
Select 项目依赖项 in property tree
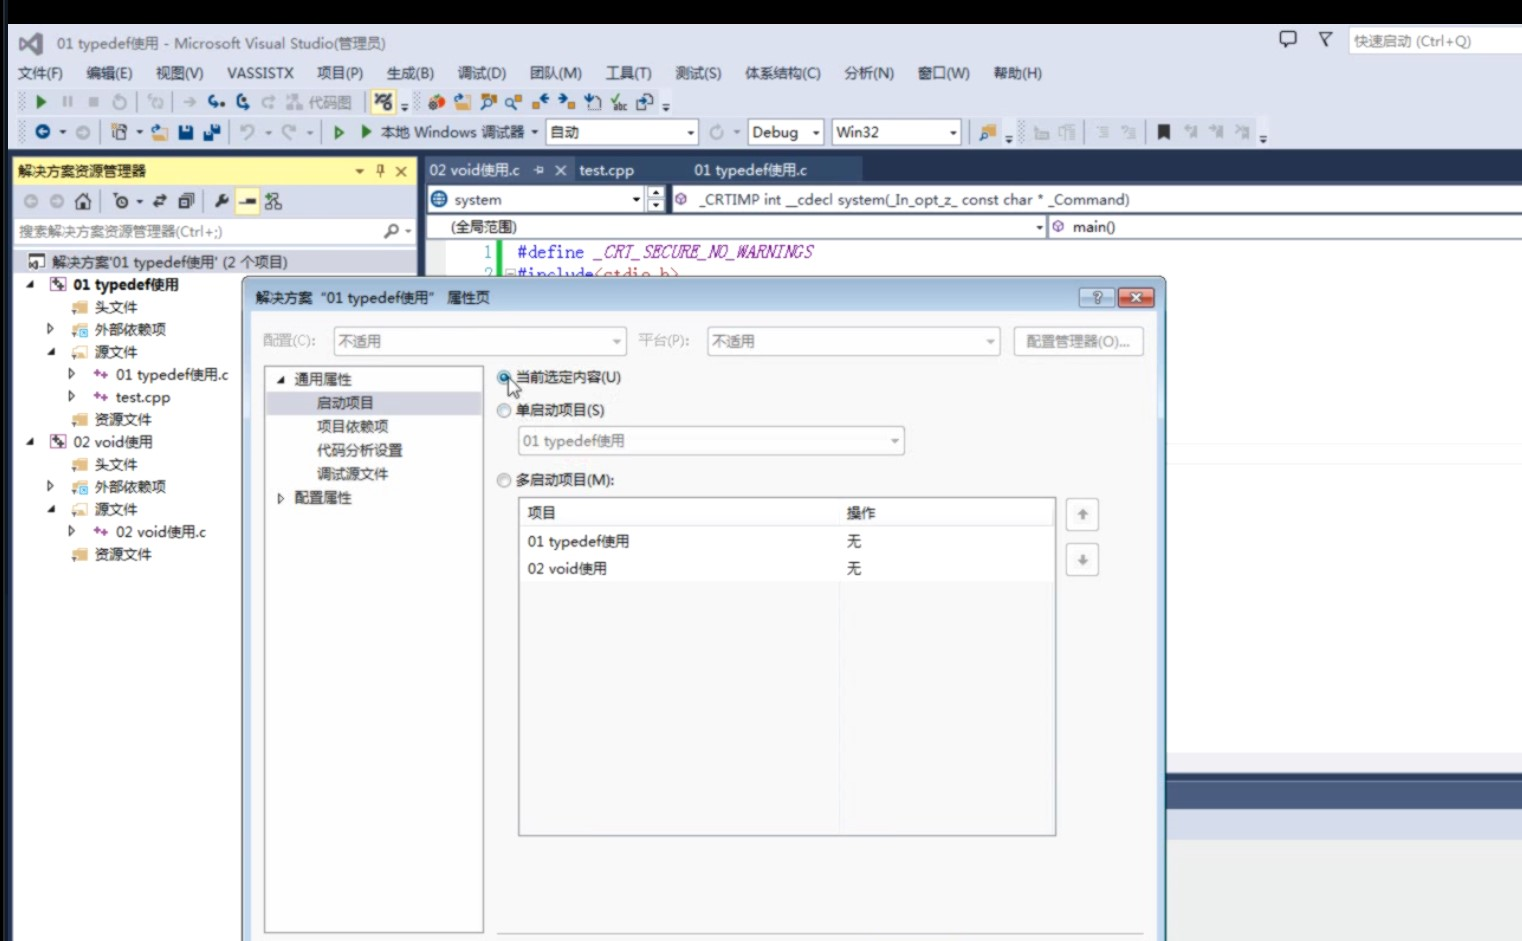353,426
